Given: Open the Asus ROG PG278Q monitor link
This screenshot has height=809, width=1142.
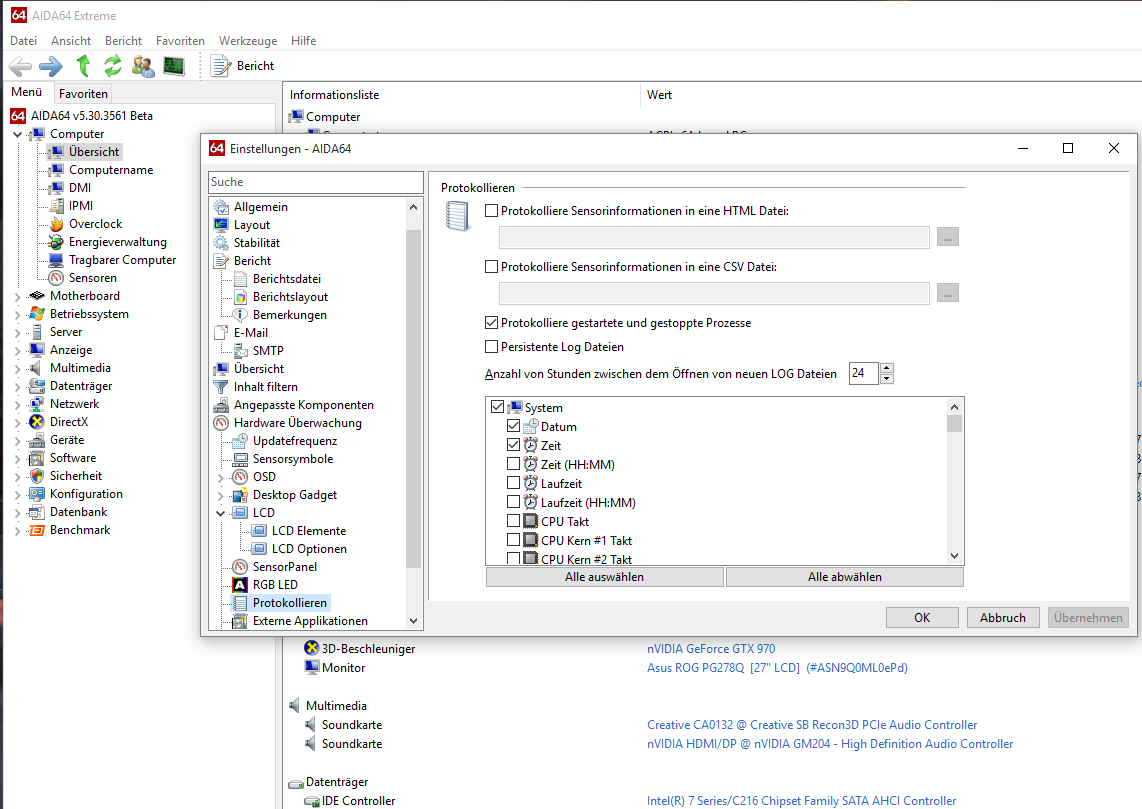Looking at the screenshot, I should pos(777,668).
